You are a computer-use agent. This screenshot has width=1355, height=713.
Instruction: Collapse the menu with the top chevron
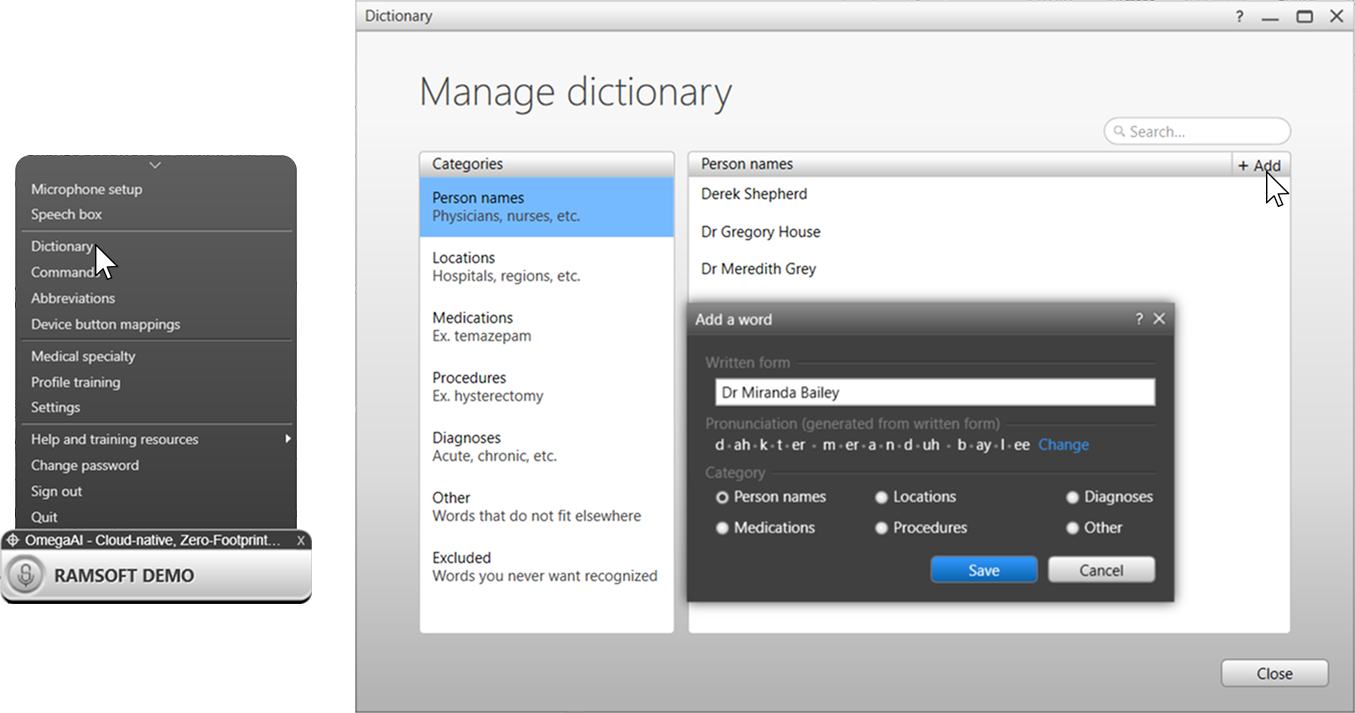pos(155,165)
